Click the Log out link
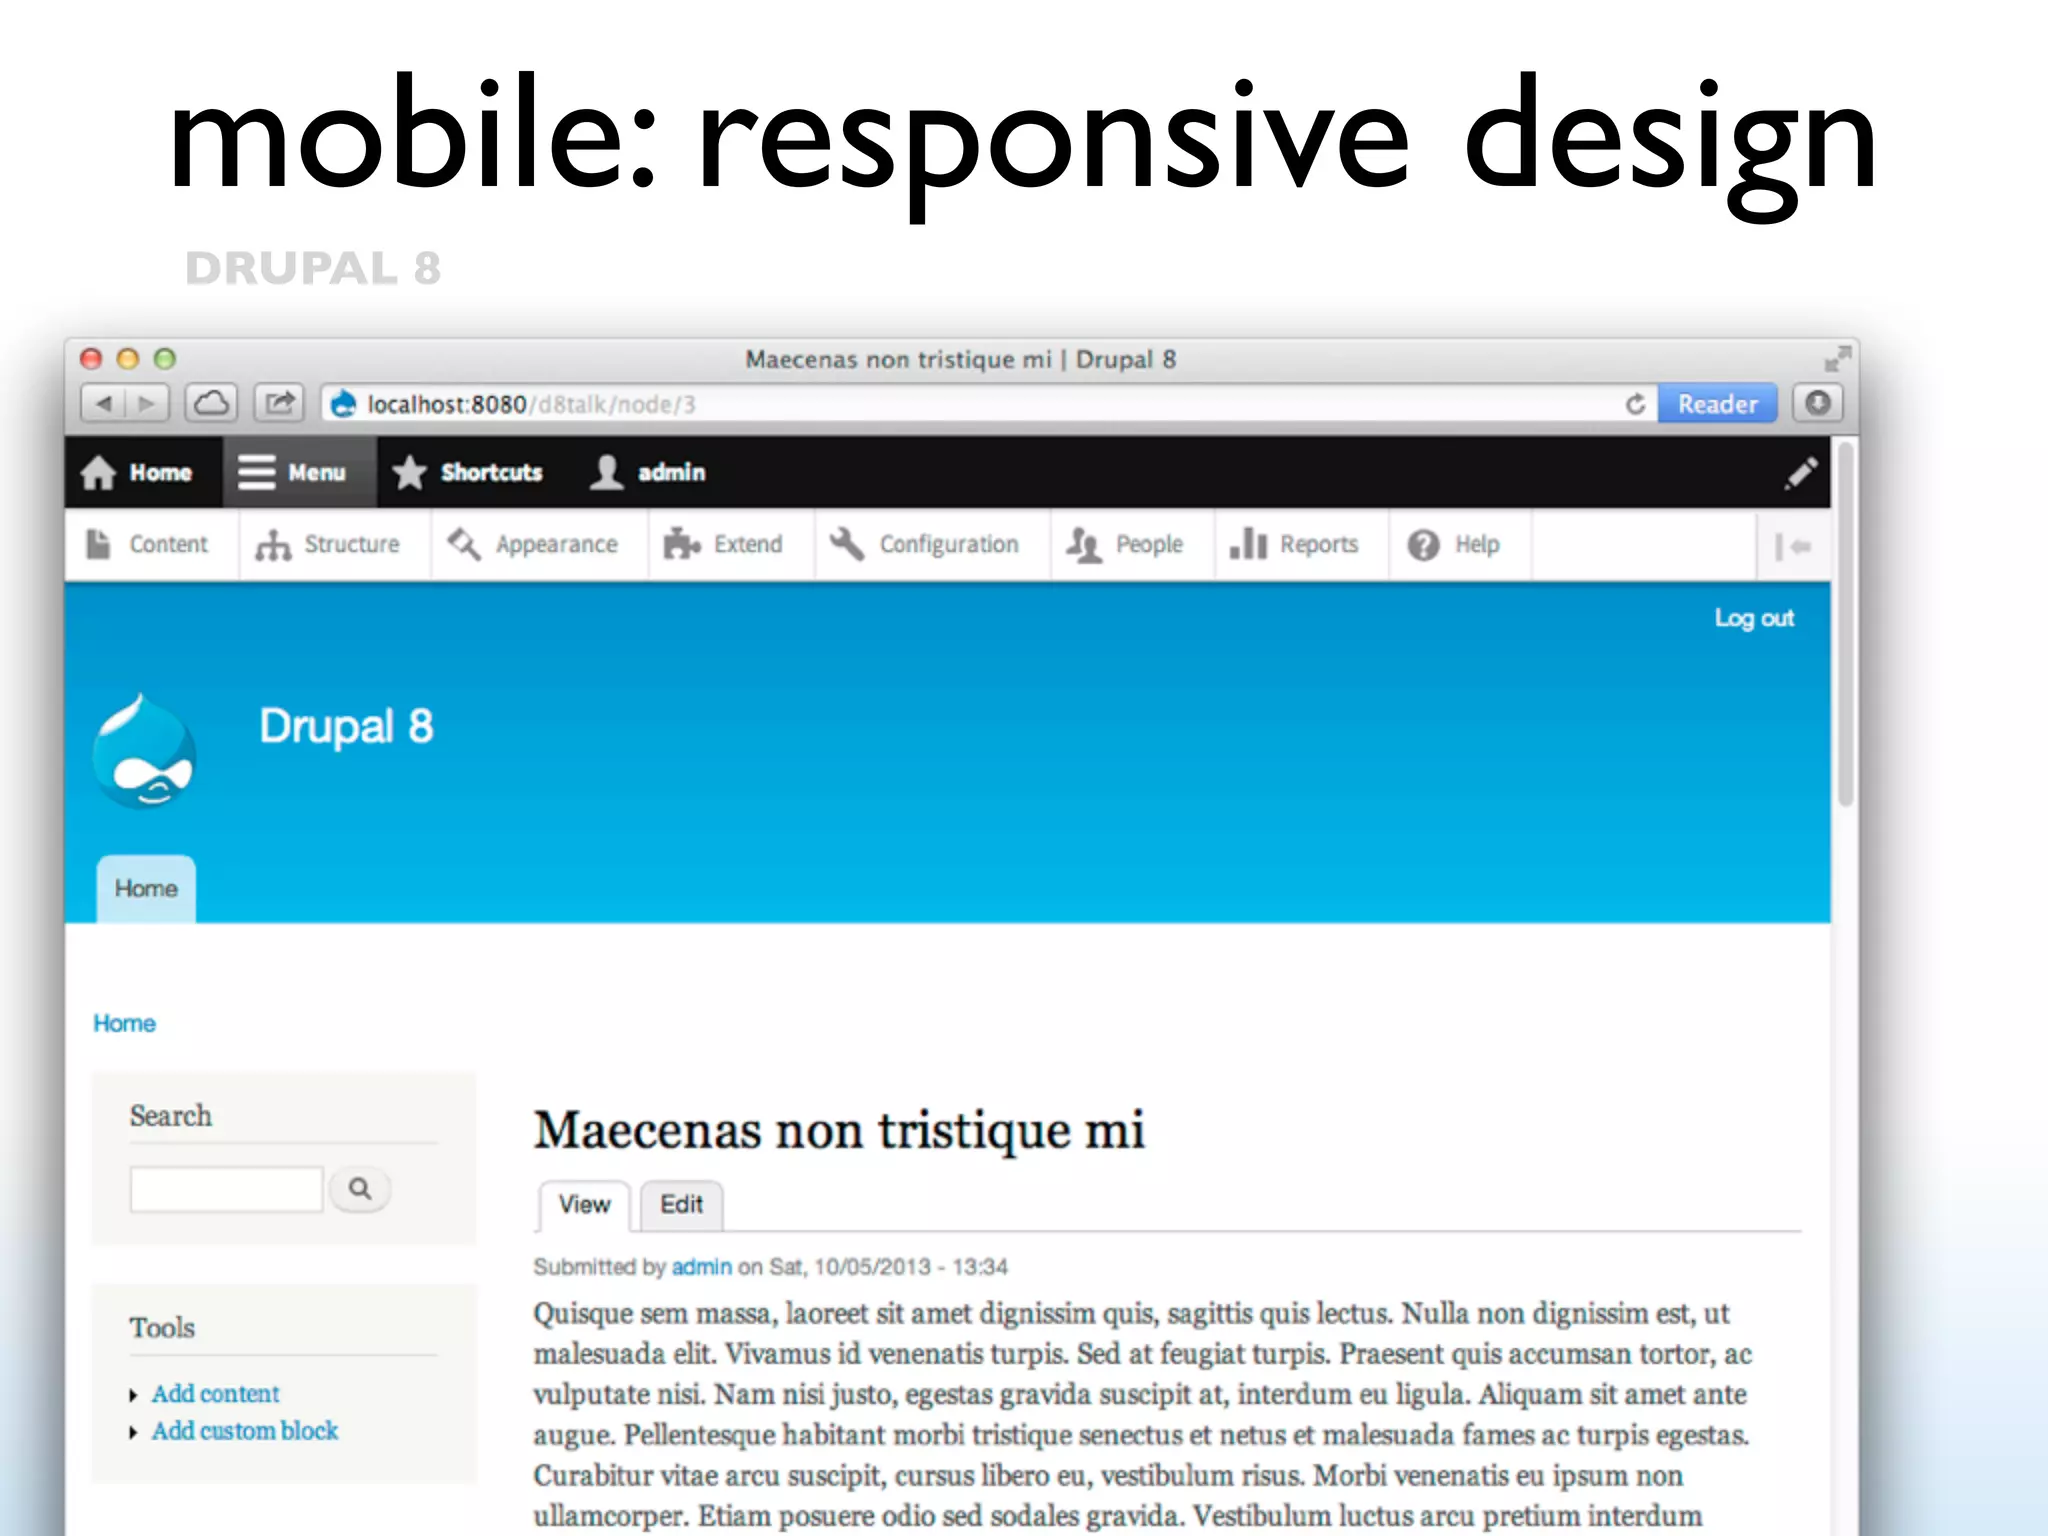2048x1536 pixels. coord(1754,618)
